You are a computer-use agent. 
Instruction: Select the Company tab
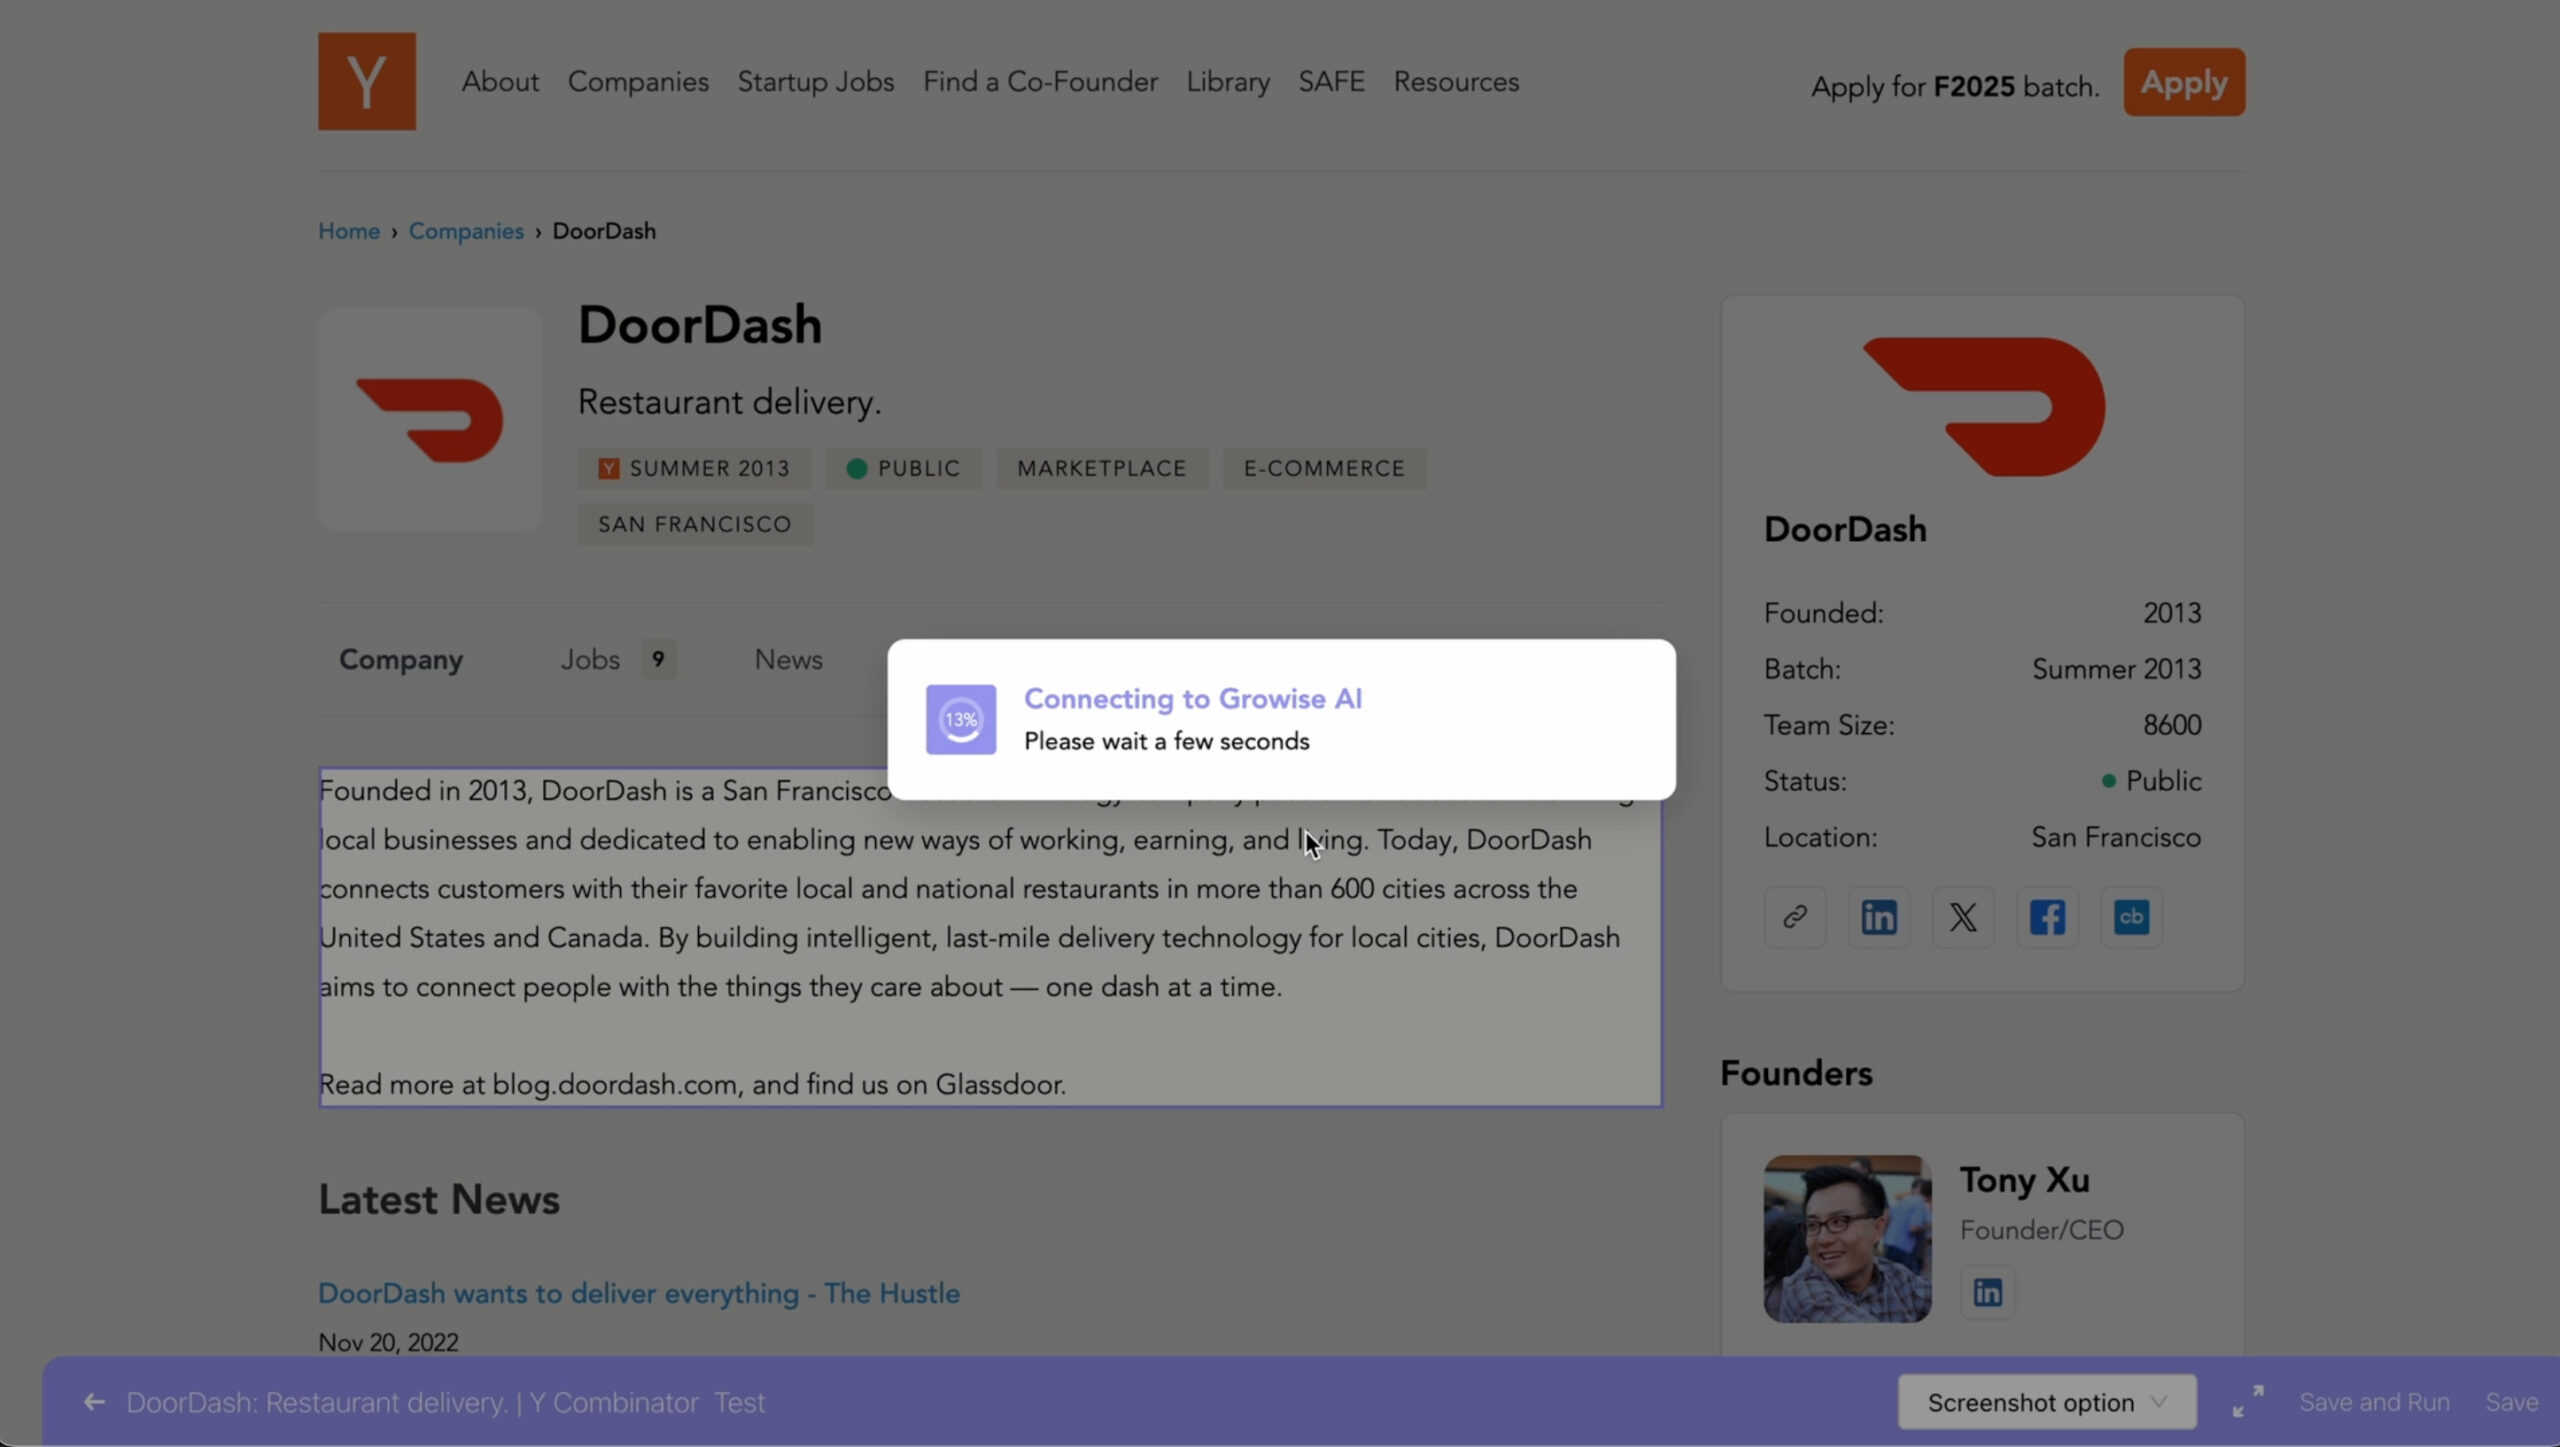401,659
